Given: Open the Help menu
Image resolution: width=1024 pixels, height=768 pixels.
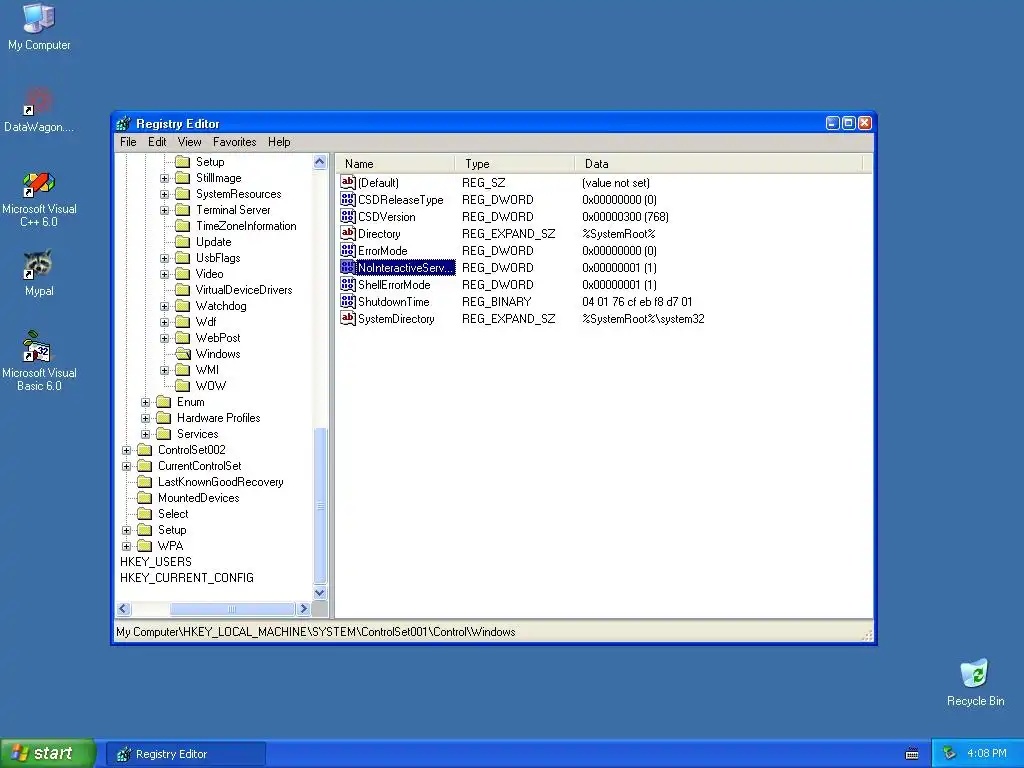Looking at the screenshot, I should tap(279, 142).
